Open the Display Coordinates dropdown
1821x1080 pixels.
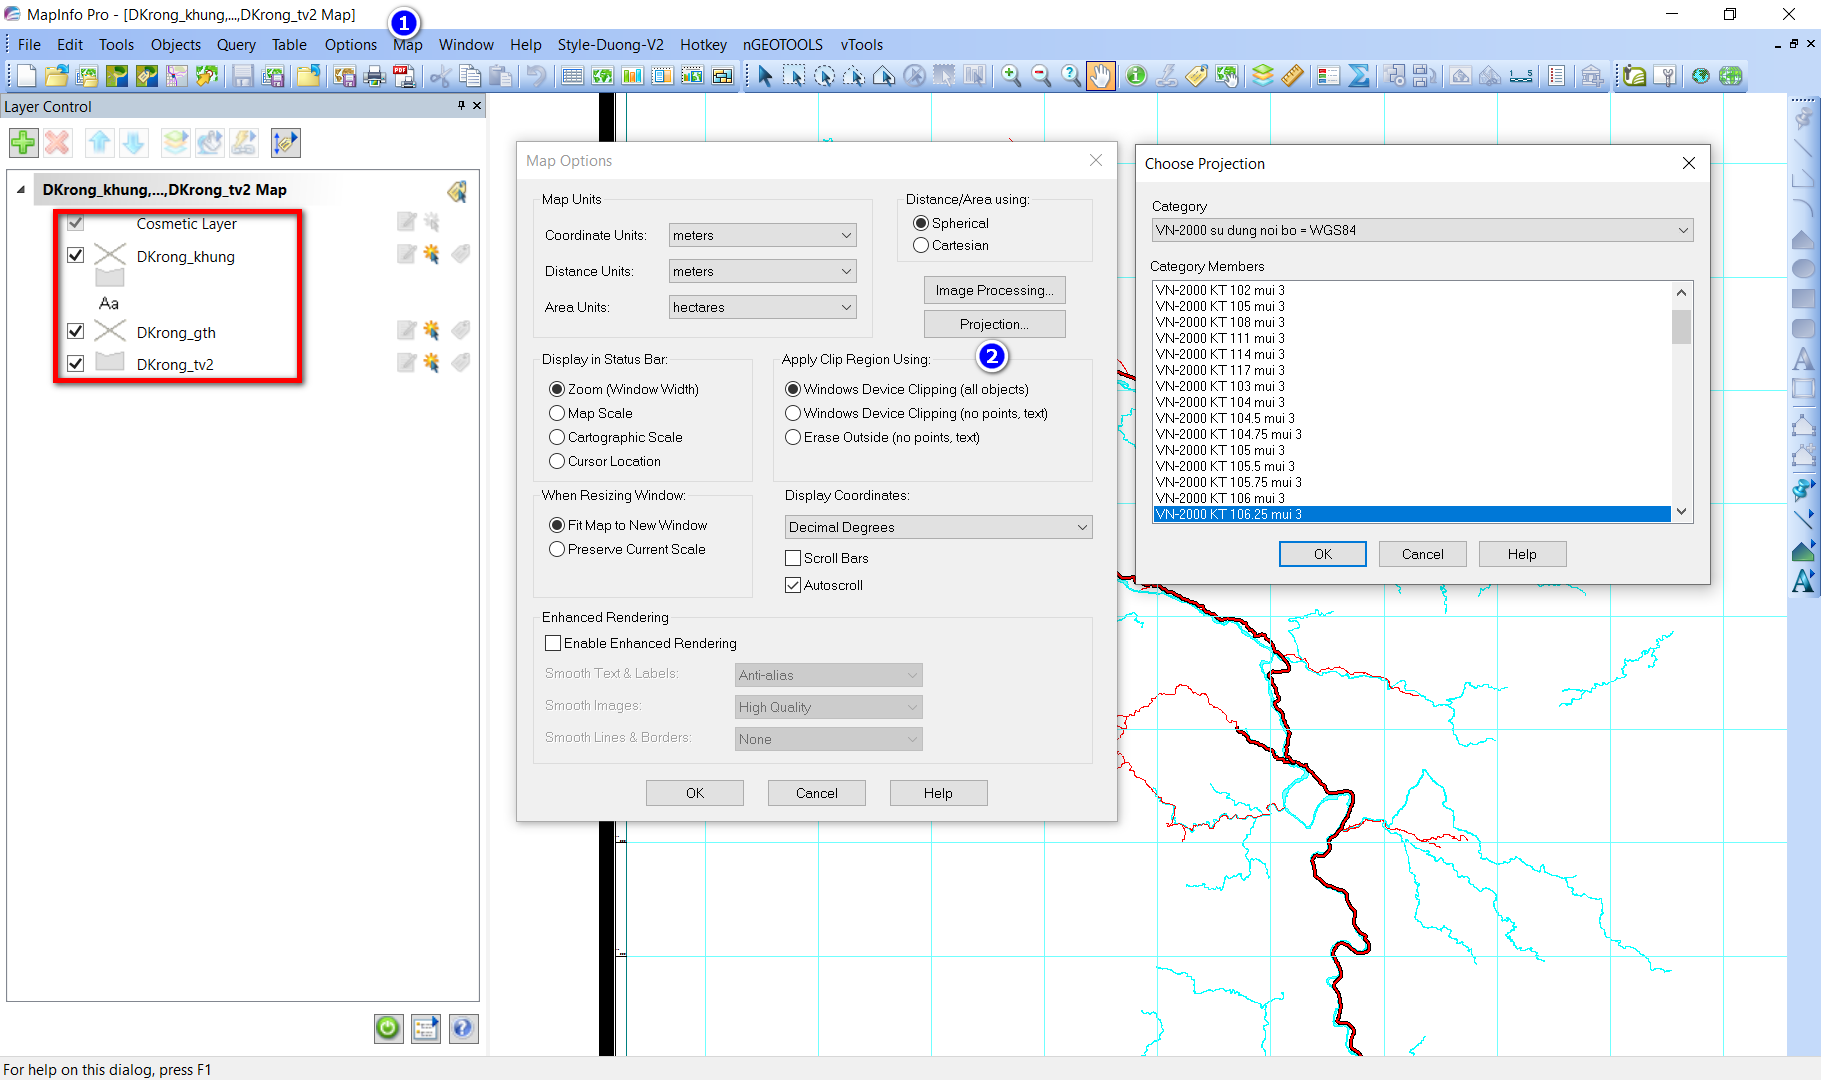coord(939,527)
